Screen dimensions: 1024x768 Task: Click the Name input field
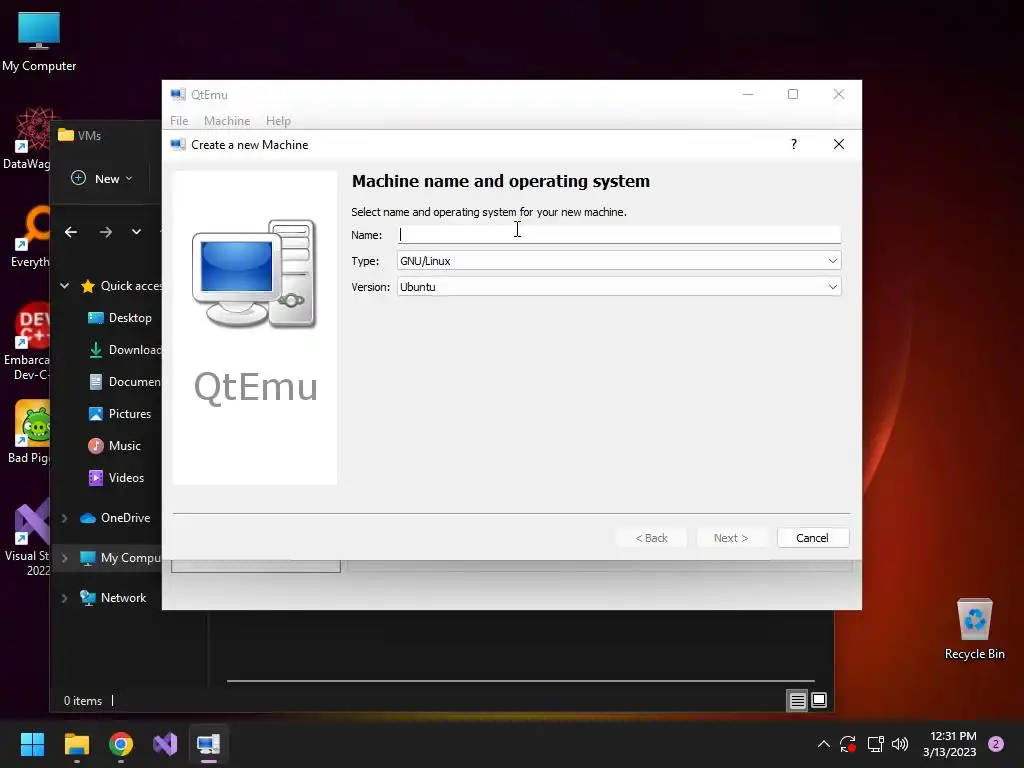(x=618, y=234)
